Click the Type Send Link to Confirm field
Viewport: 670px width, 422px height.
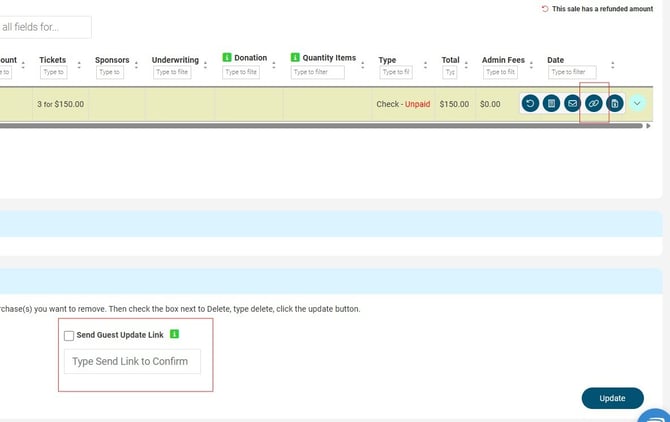coord(132,361)
